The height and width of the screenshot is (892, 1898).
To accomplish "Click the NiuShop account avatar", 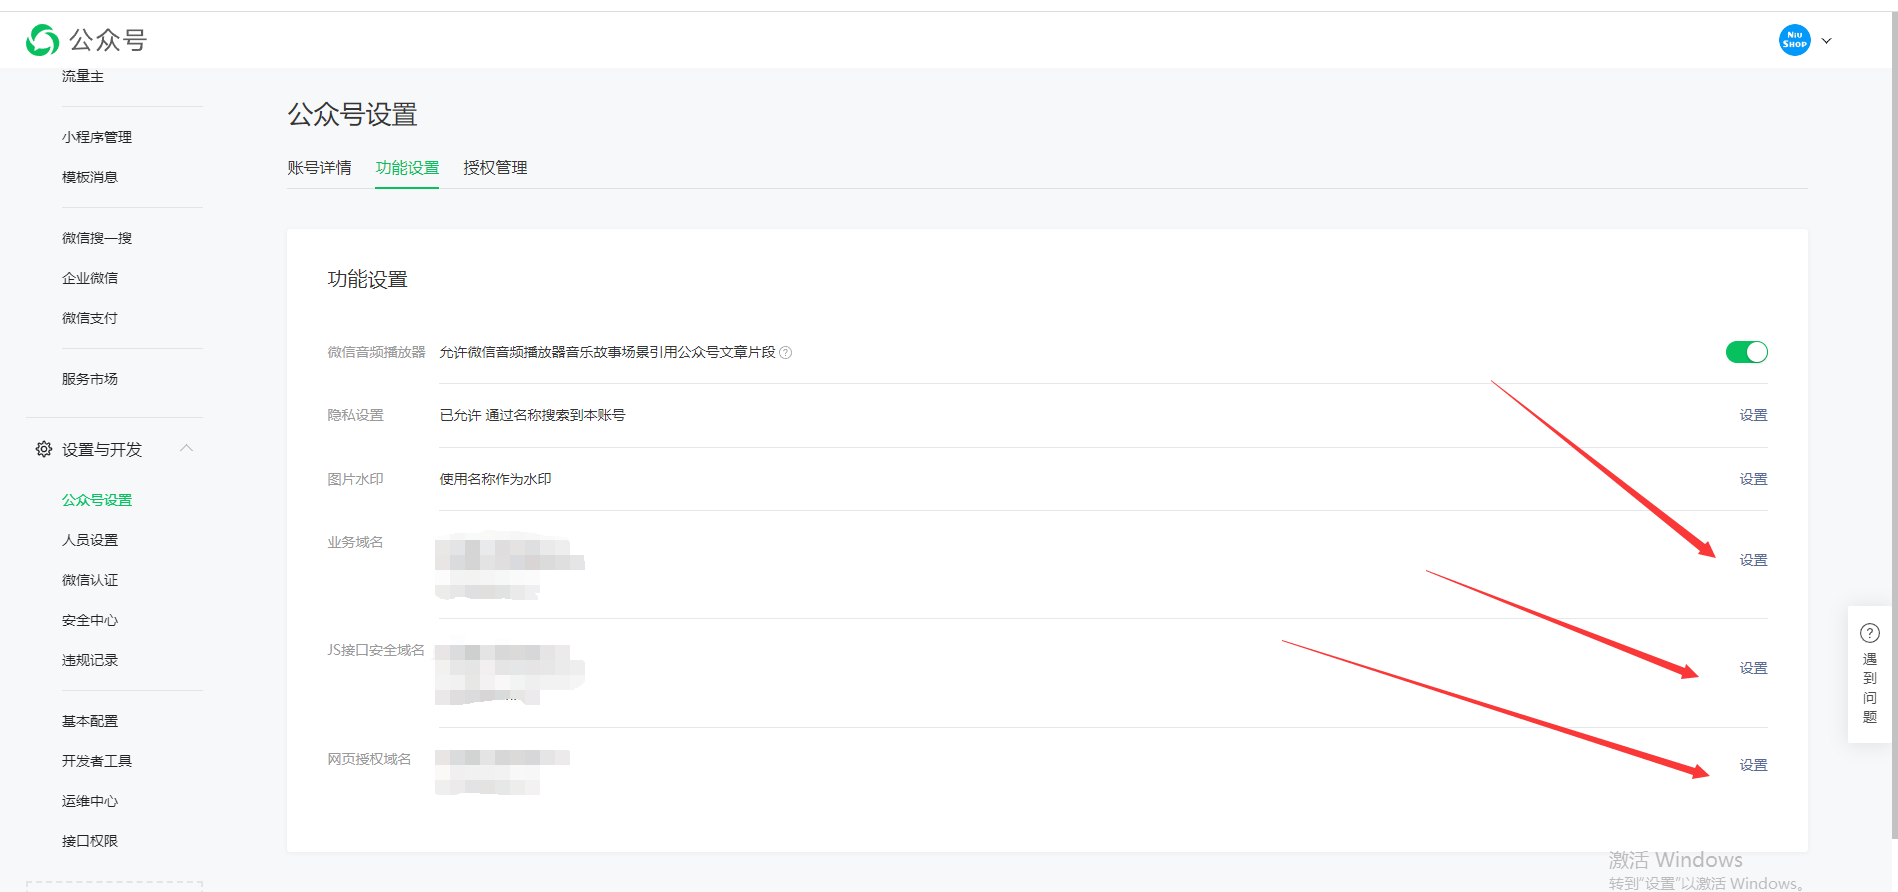I will pyautogui.click(x=1794, y=40).
